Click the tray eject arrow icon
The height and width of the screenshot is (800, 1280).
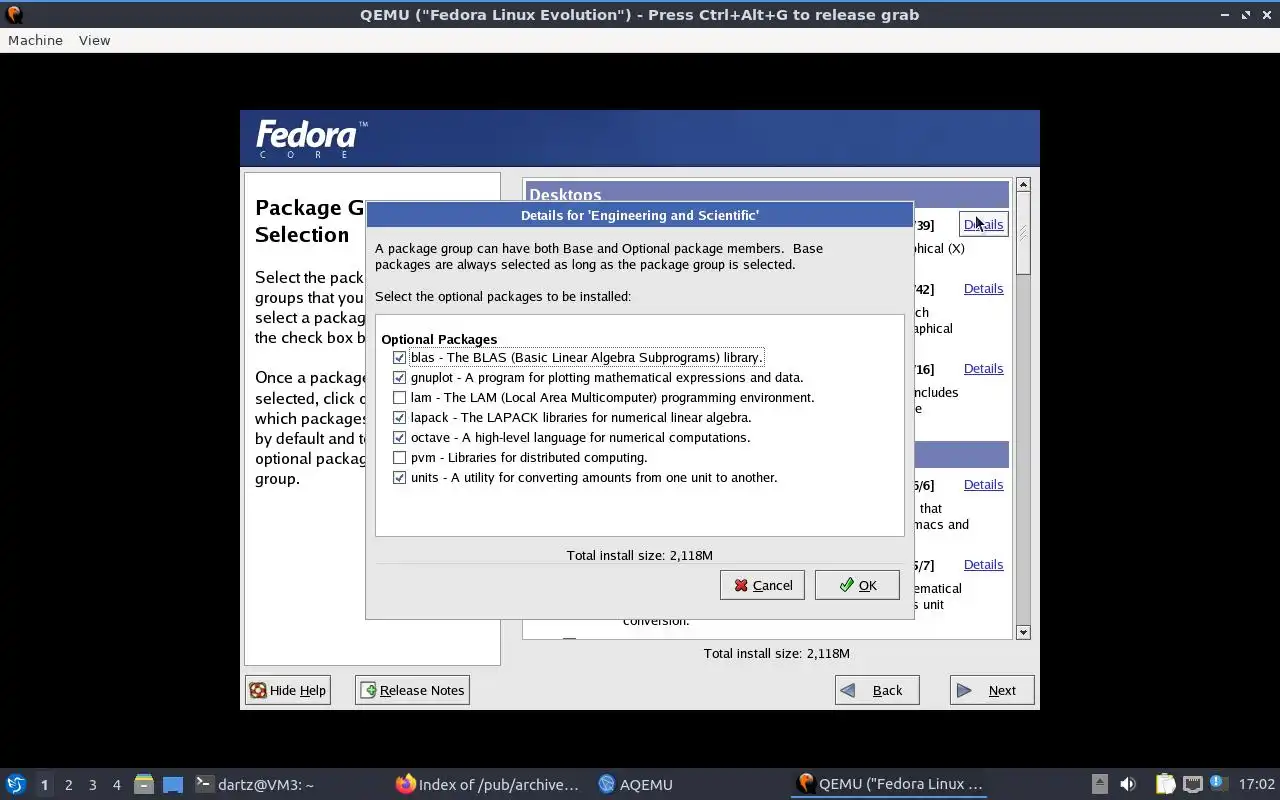click(1099, 784)
